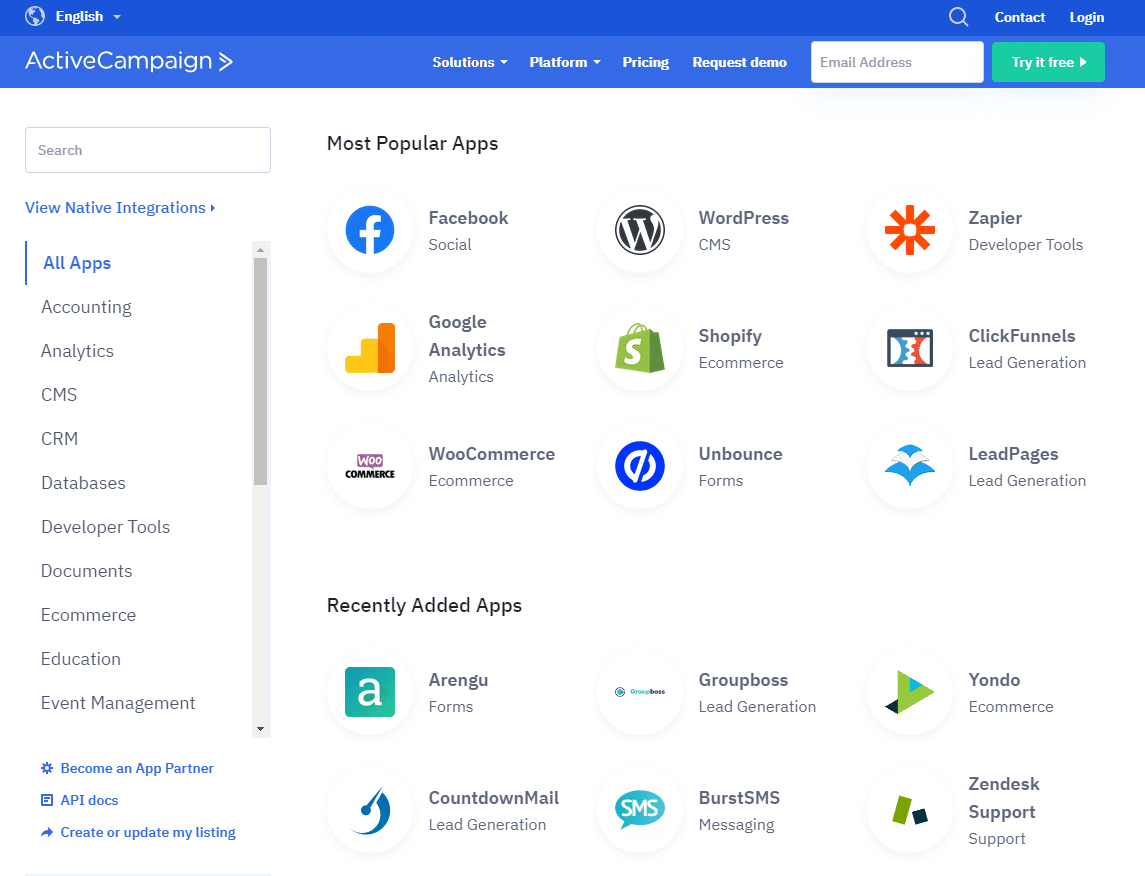Viewport: 1145px width, 876px height.
Task: Open Create or update my listing link
Action: click(148, 832)
